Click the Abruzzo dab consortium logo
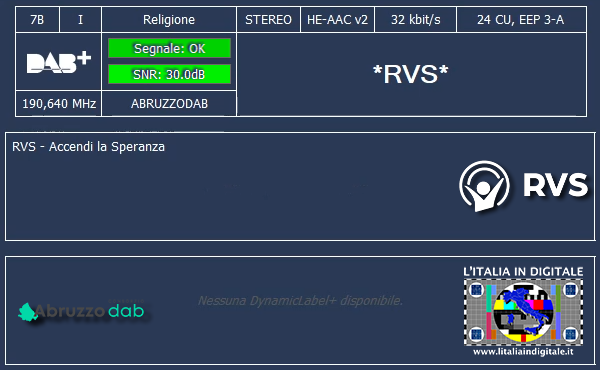The width and height of the screenshot is (600, 370). click(81, 311)
